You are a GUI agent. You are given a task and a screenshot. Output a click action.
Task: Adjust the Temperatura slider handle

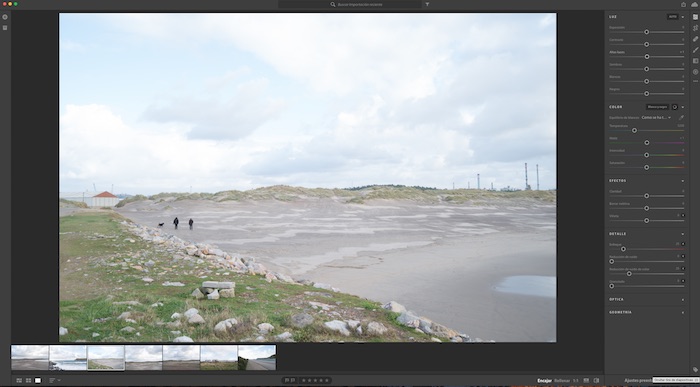(x=634, y=130)
